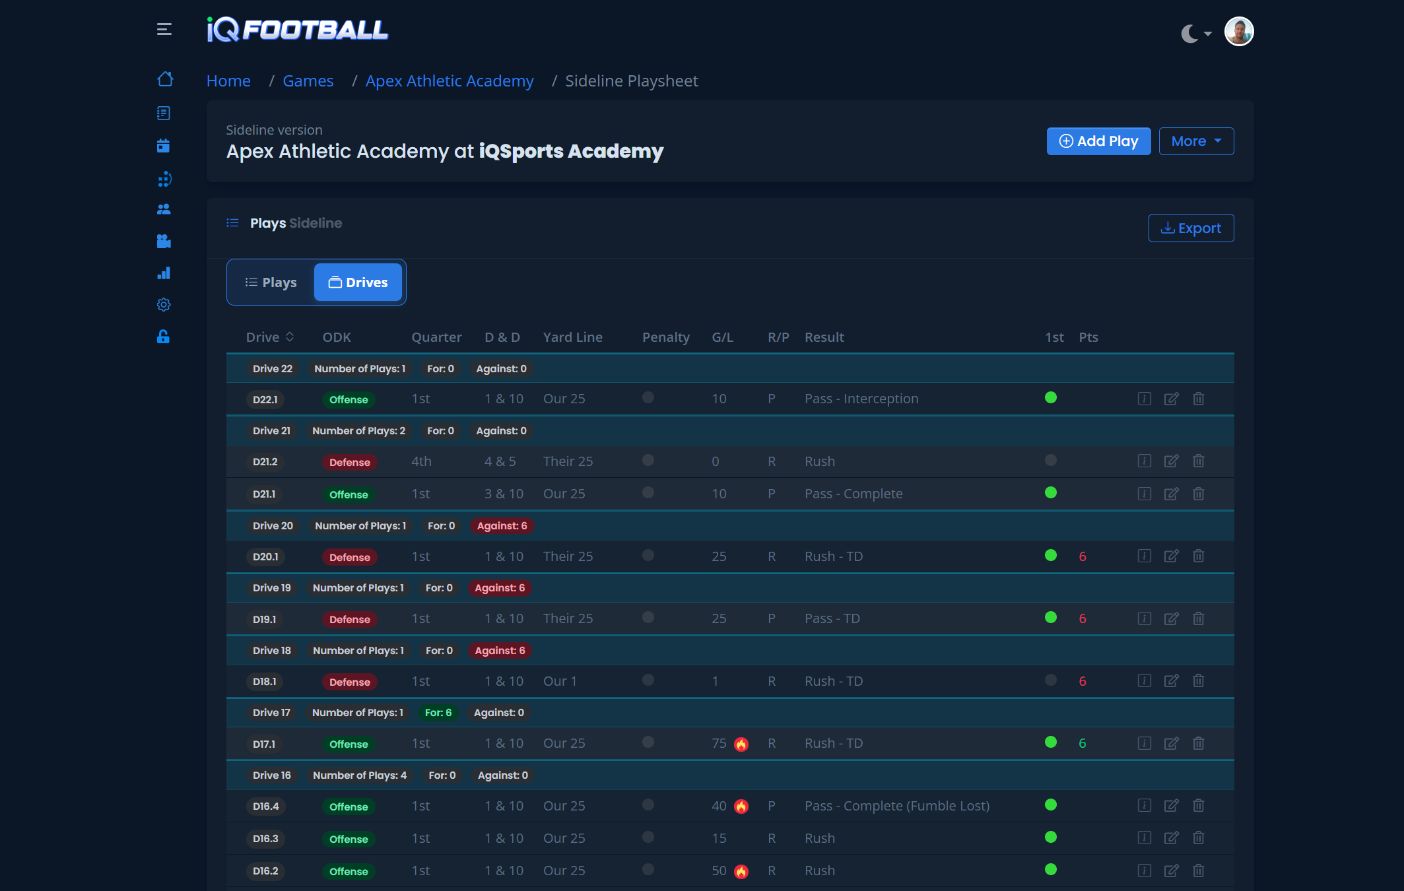Open the team members sidebar icon
Viewport: 1404px width, 891px height.
pyautogui.click(x=164, y=209)
